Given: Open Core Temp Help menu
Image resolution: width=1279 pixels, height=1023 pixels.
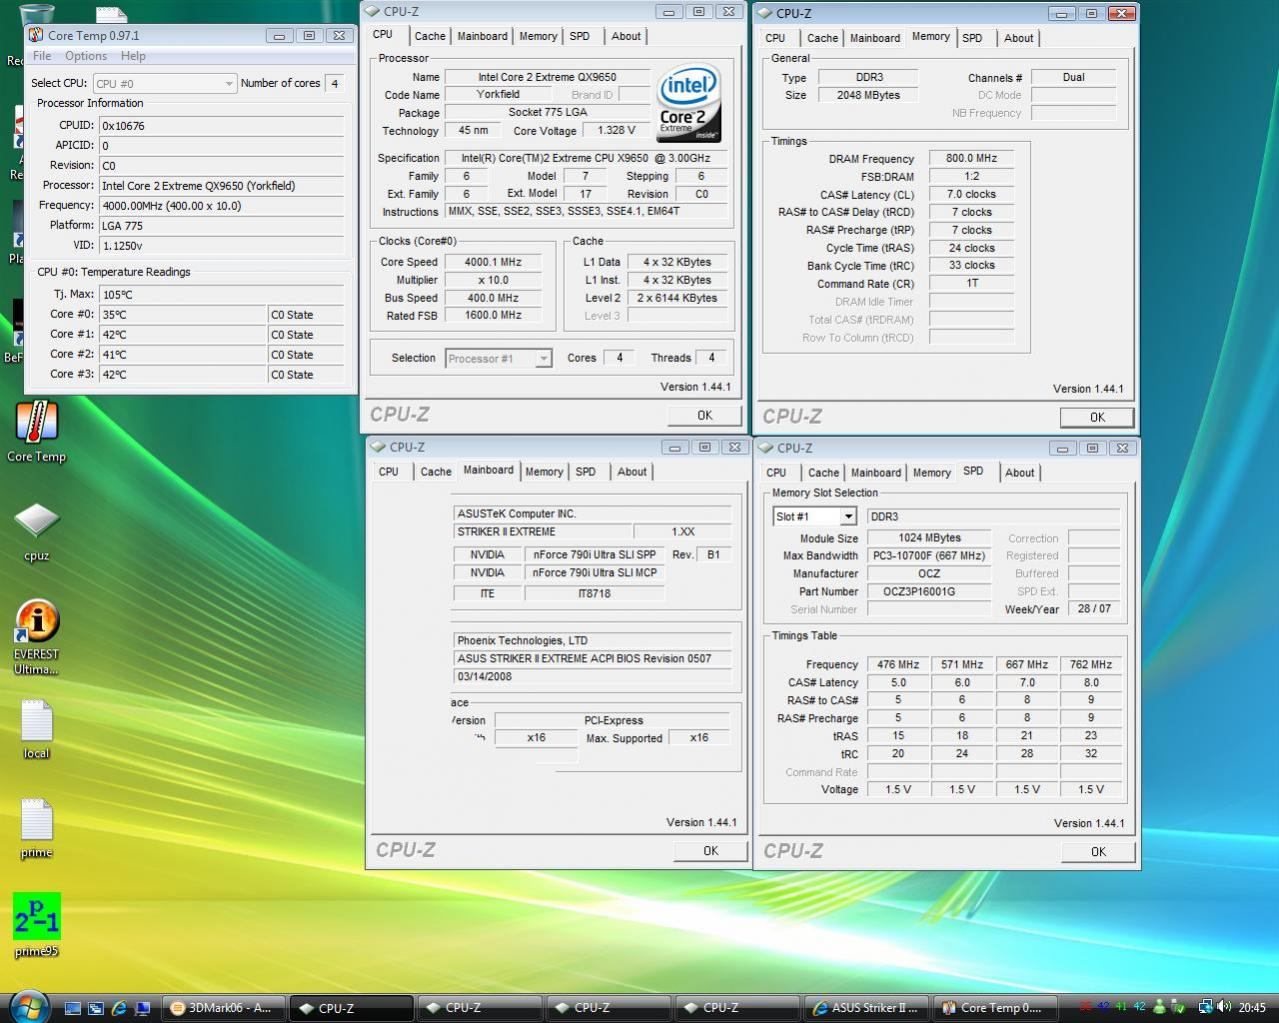Looking at the screenshot, I should [x=133, y=56].
